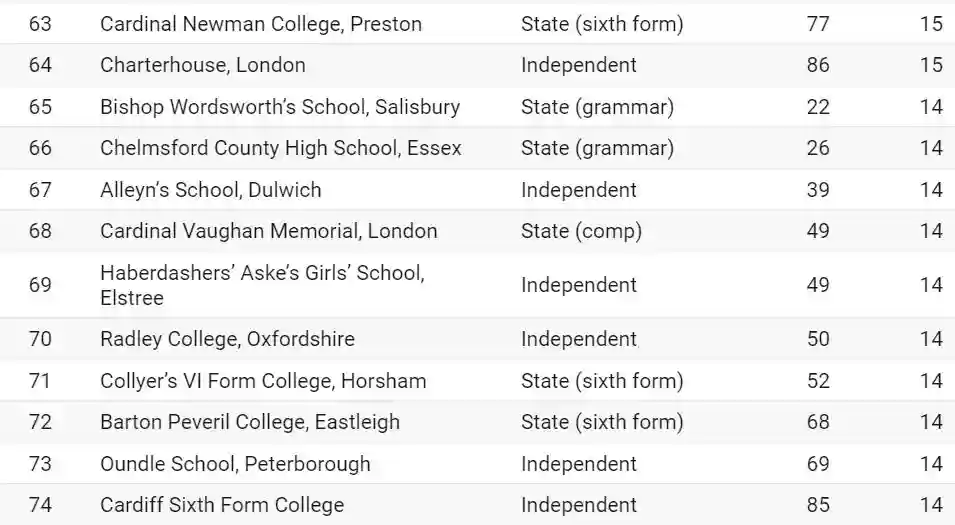
Task: Select Oundle School, Peterborough
Action: coord(235,464)
